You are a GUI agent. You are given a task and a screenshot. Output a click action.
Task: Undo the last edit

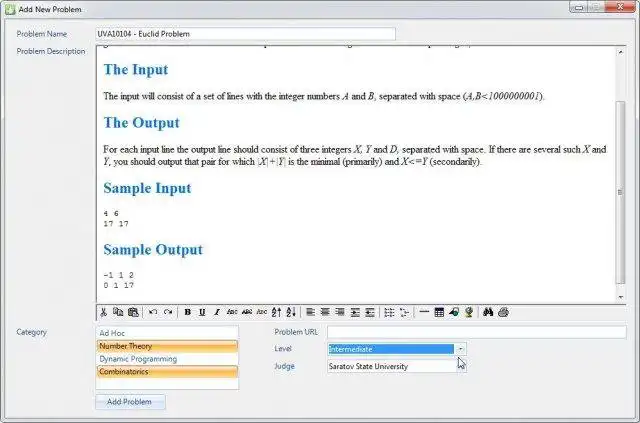point(153,312)
